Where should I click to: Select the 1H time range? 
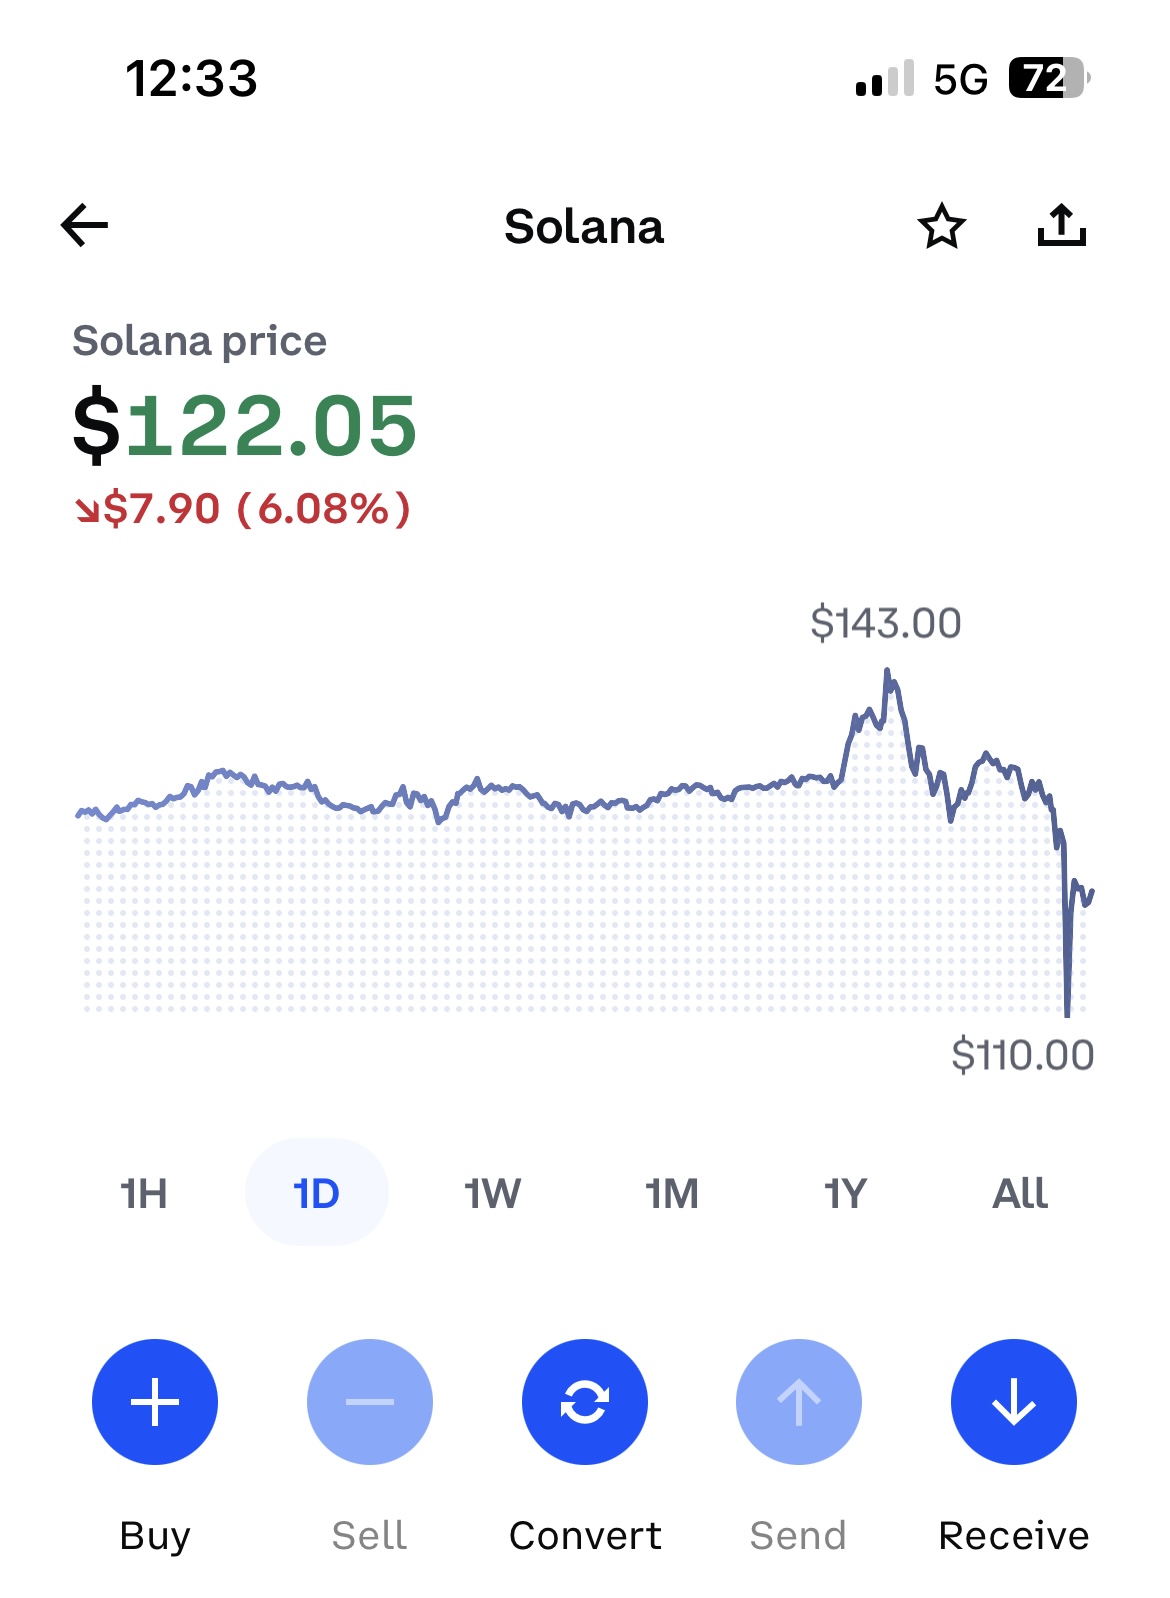144,1193
